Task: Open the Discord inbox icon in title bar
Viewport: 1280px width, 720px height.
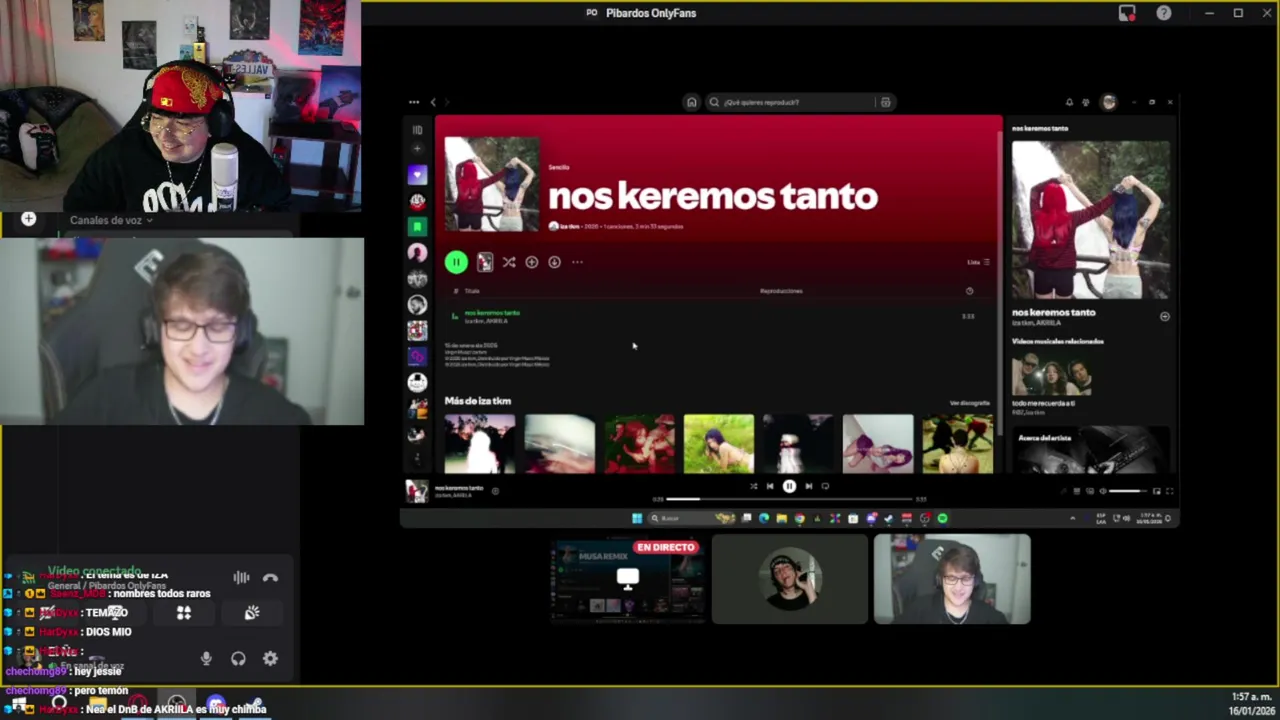Action: pyautogui.click(x=1127, y=13)
